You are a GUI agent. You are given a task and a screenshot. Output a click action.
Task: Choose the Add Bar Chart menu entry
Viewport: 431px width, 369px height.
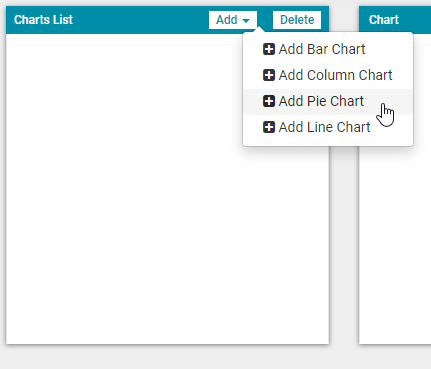(x=328, y=49)
